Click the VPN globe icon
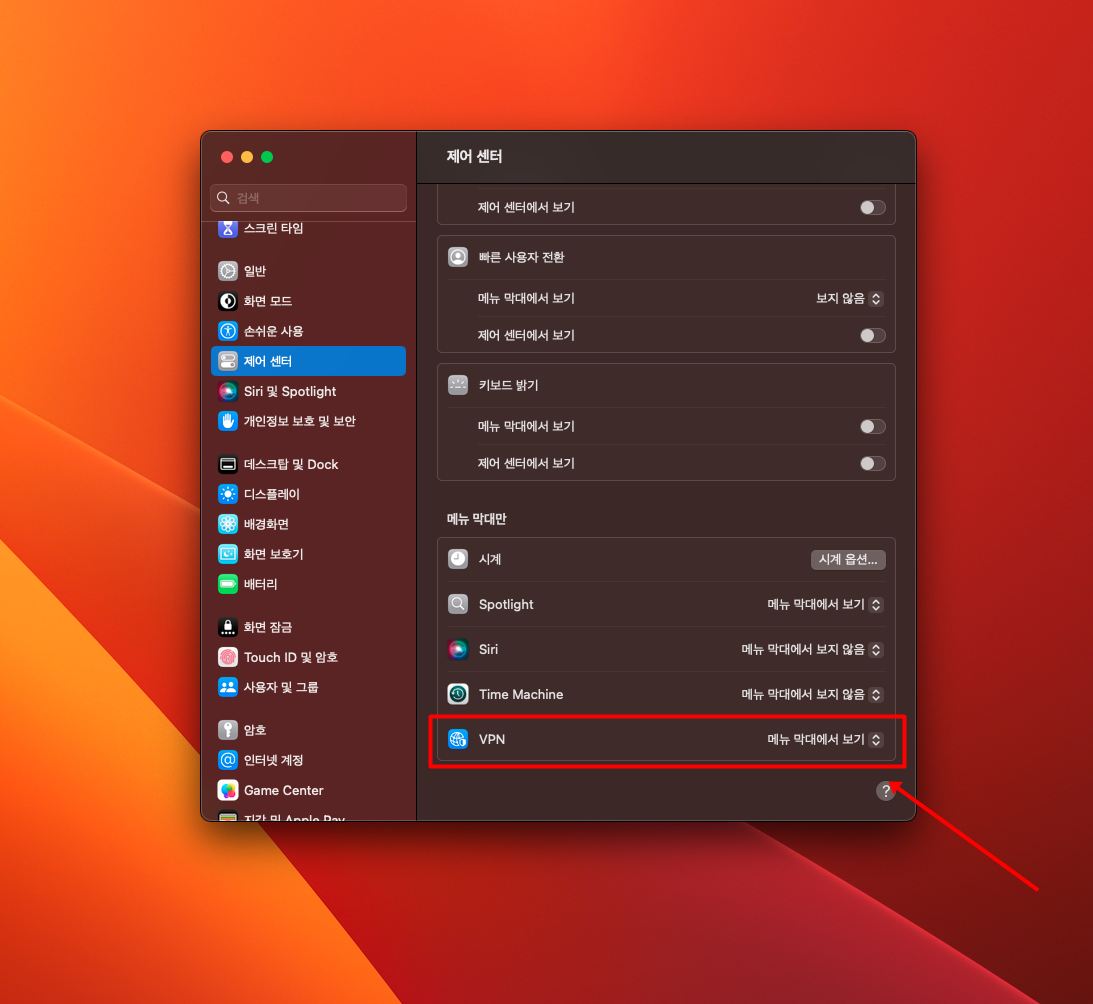The image size is (1093, 1004). coord(458,739)
